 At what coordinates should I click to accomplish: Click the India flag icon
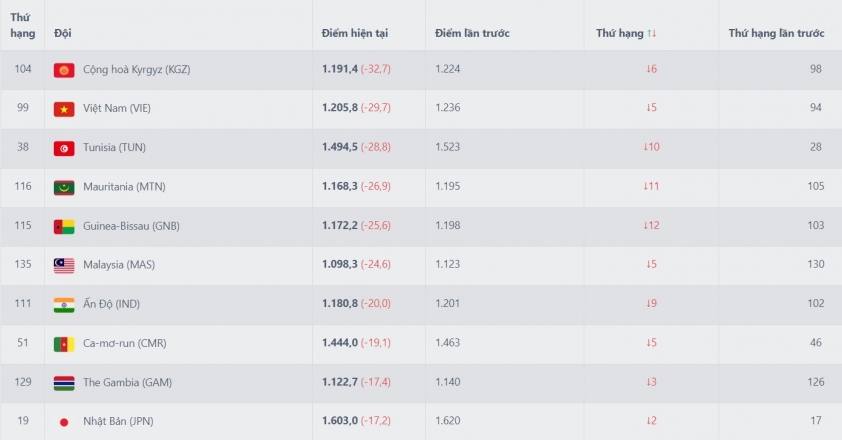point(64,305)
